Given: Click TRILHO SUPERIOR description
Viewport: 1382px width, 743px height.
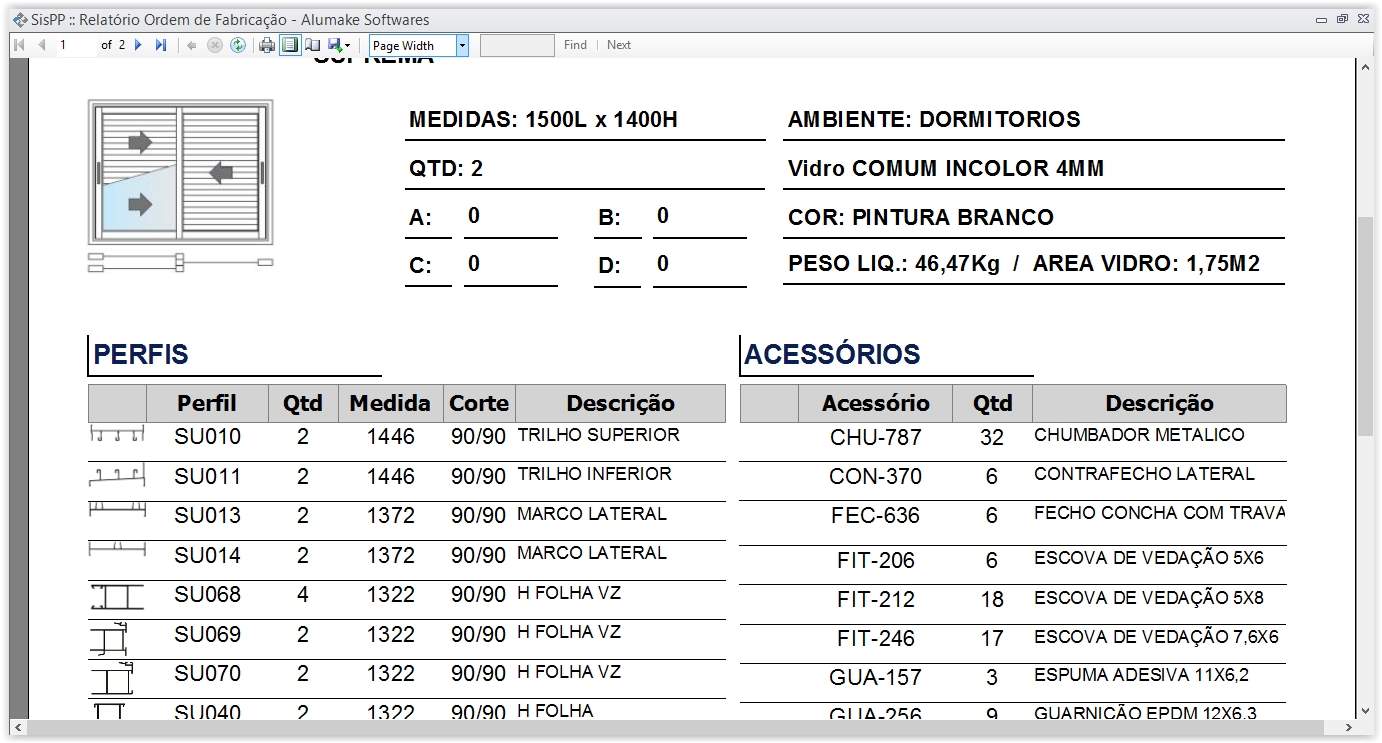Looking at the screenshot, I should [598, 435].
